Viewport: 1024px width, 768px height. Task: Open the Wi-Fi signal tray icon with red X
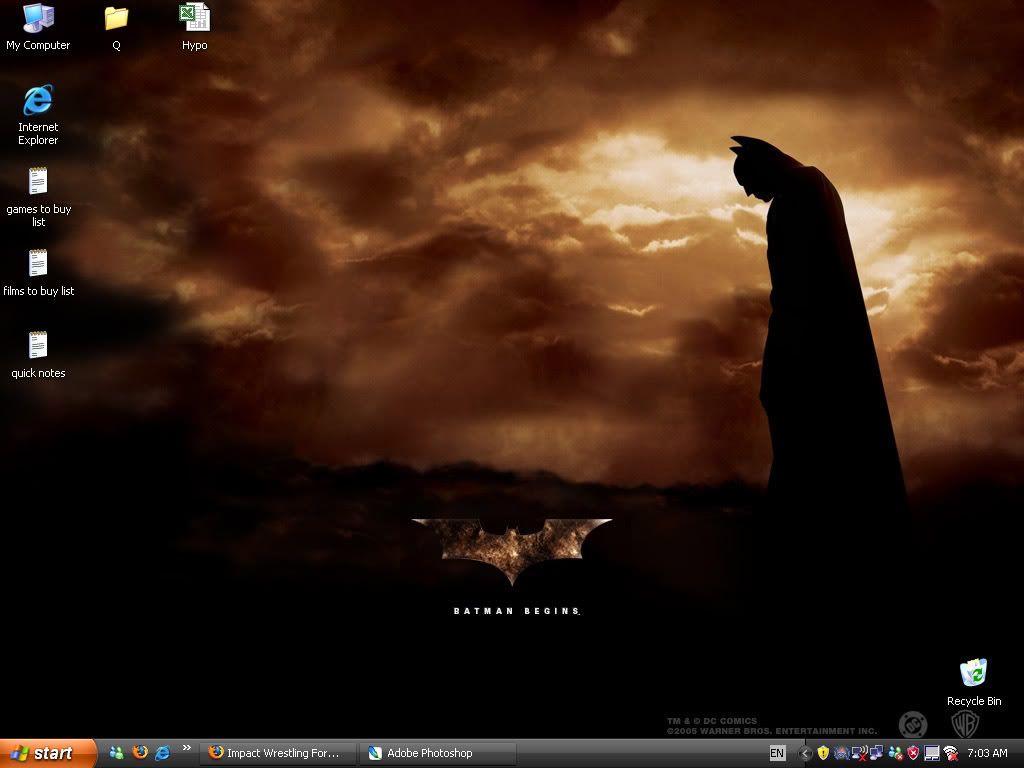(951, 754)
